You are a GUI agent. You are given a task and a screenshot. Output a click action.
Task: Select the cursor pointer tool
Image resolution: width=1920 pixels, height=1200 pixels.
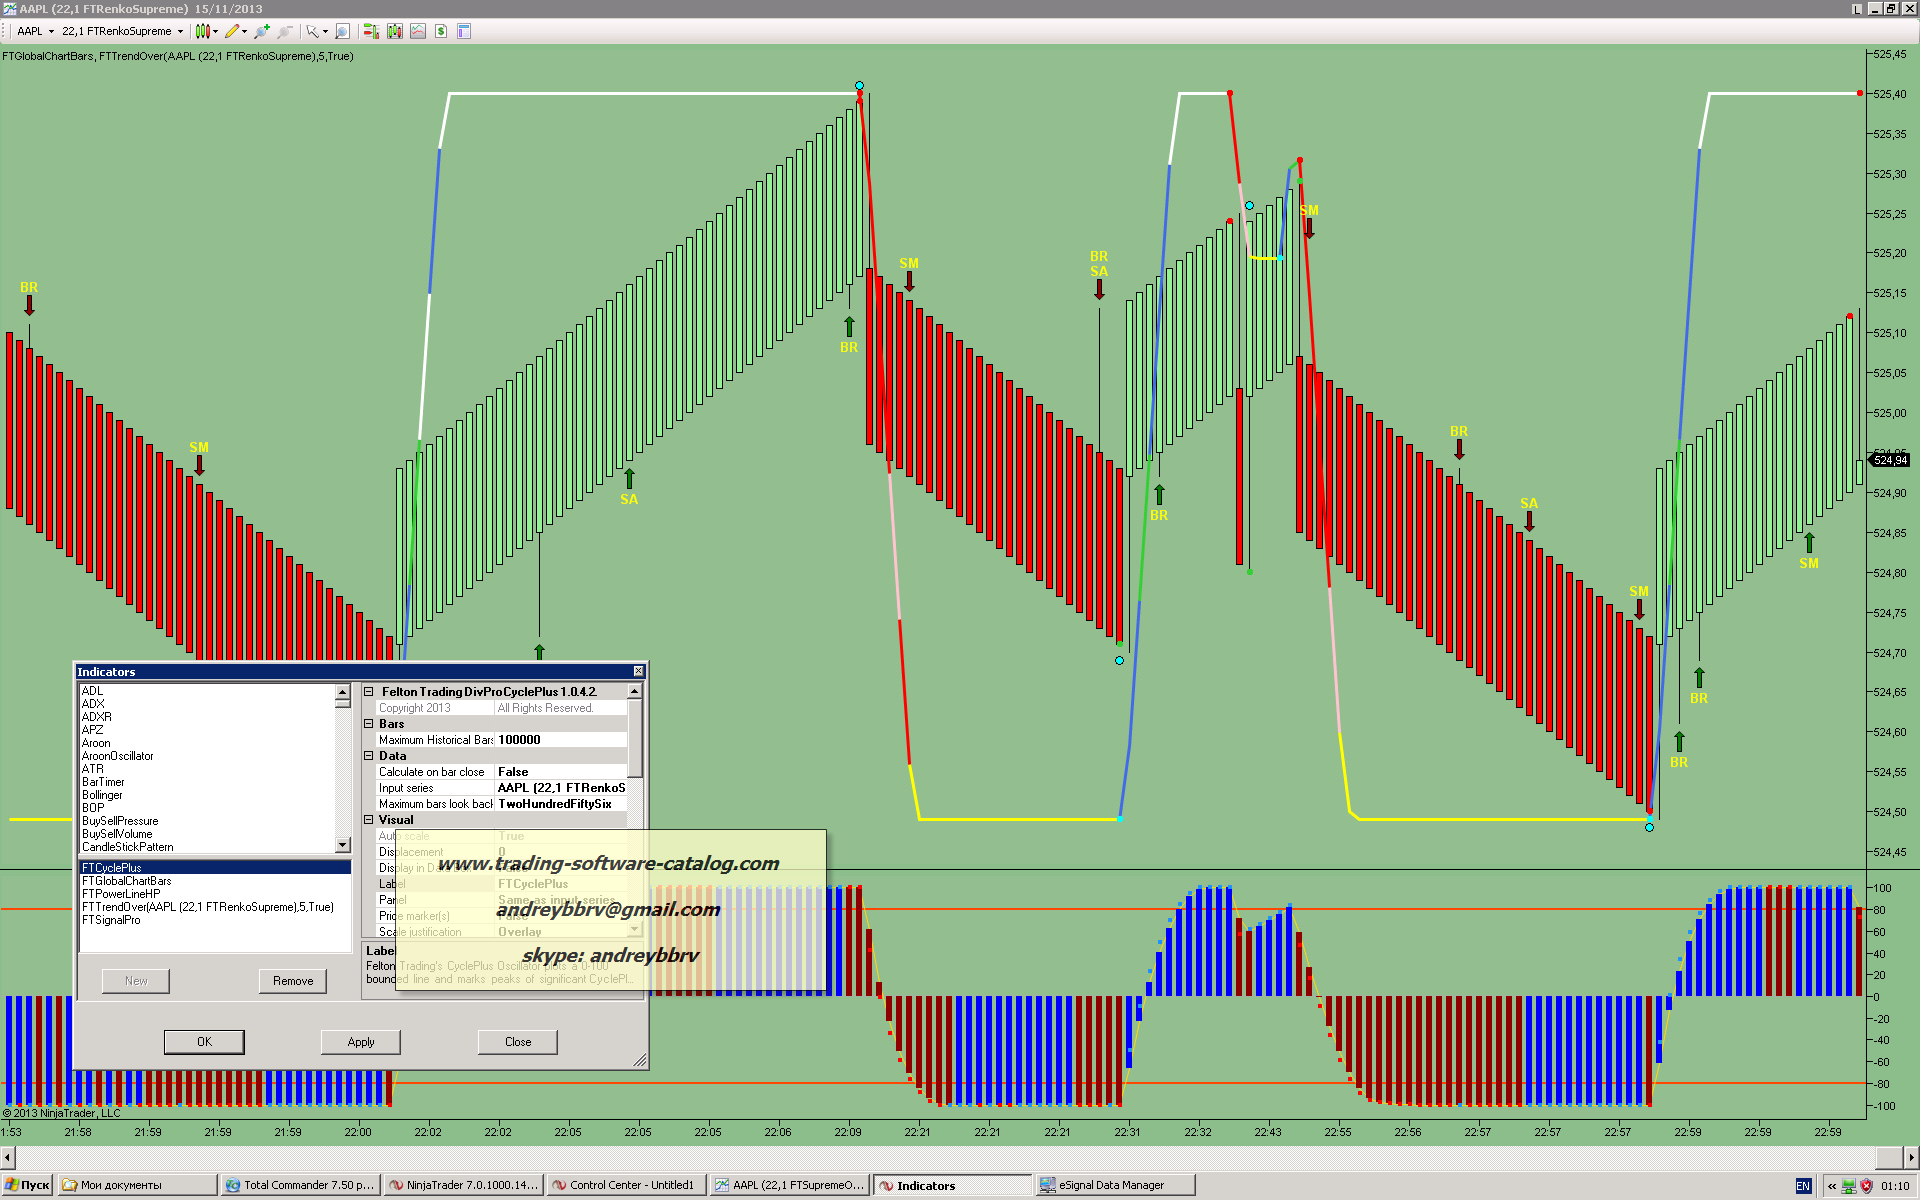[x=312, y=31]
